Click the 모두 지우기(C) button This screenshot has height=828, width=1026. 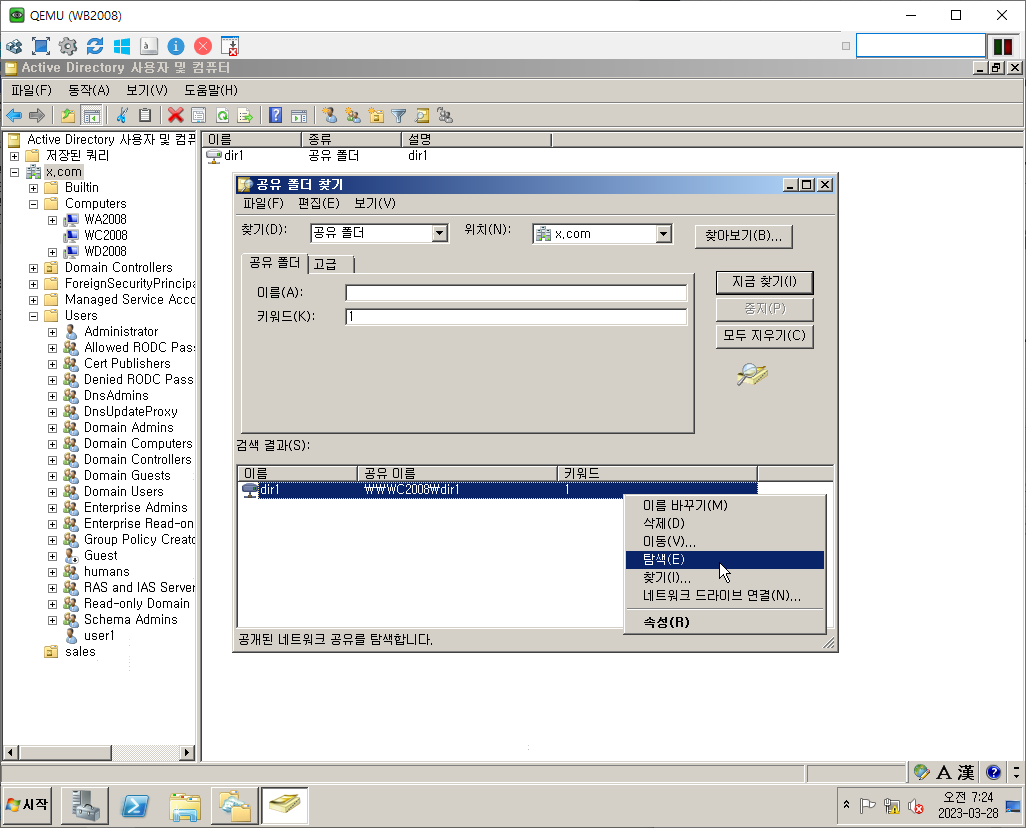point(764,336)
